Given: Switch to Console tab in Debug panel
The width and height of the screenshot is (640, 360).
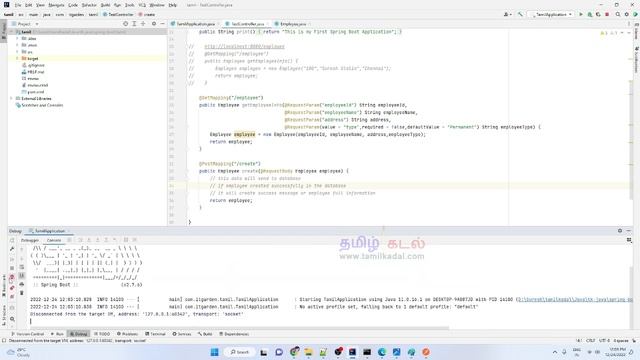Looking at the screenshot, I should click(x=54, y=240).
